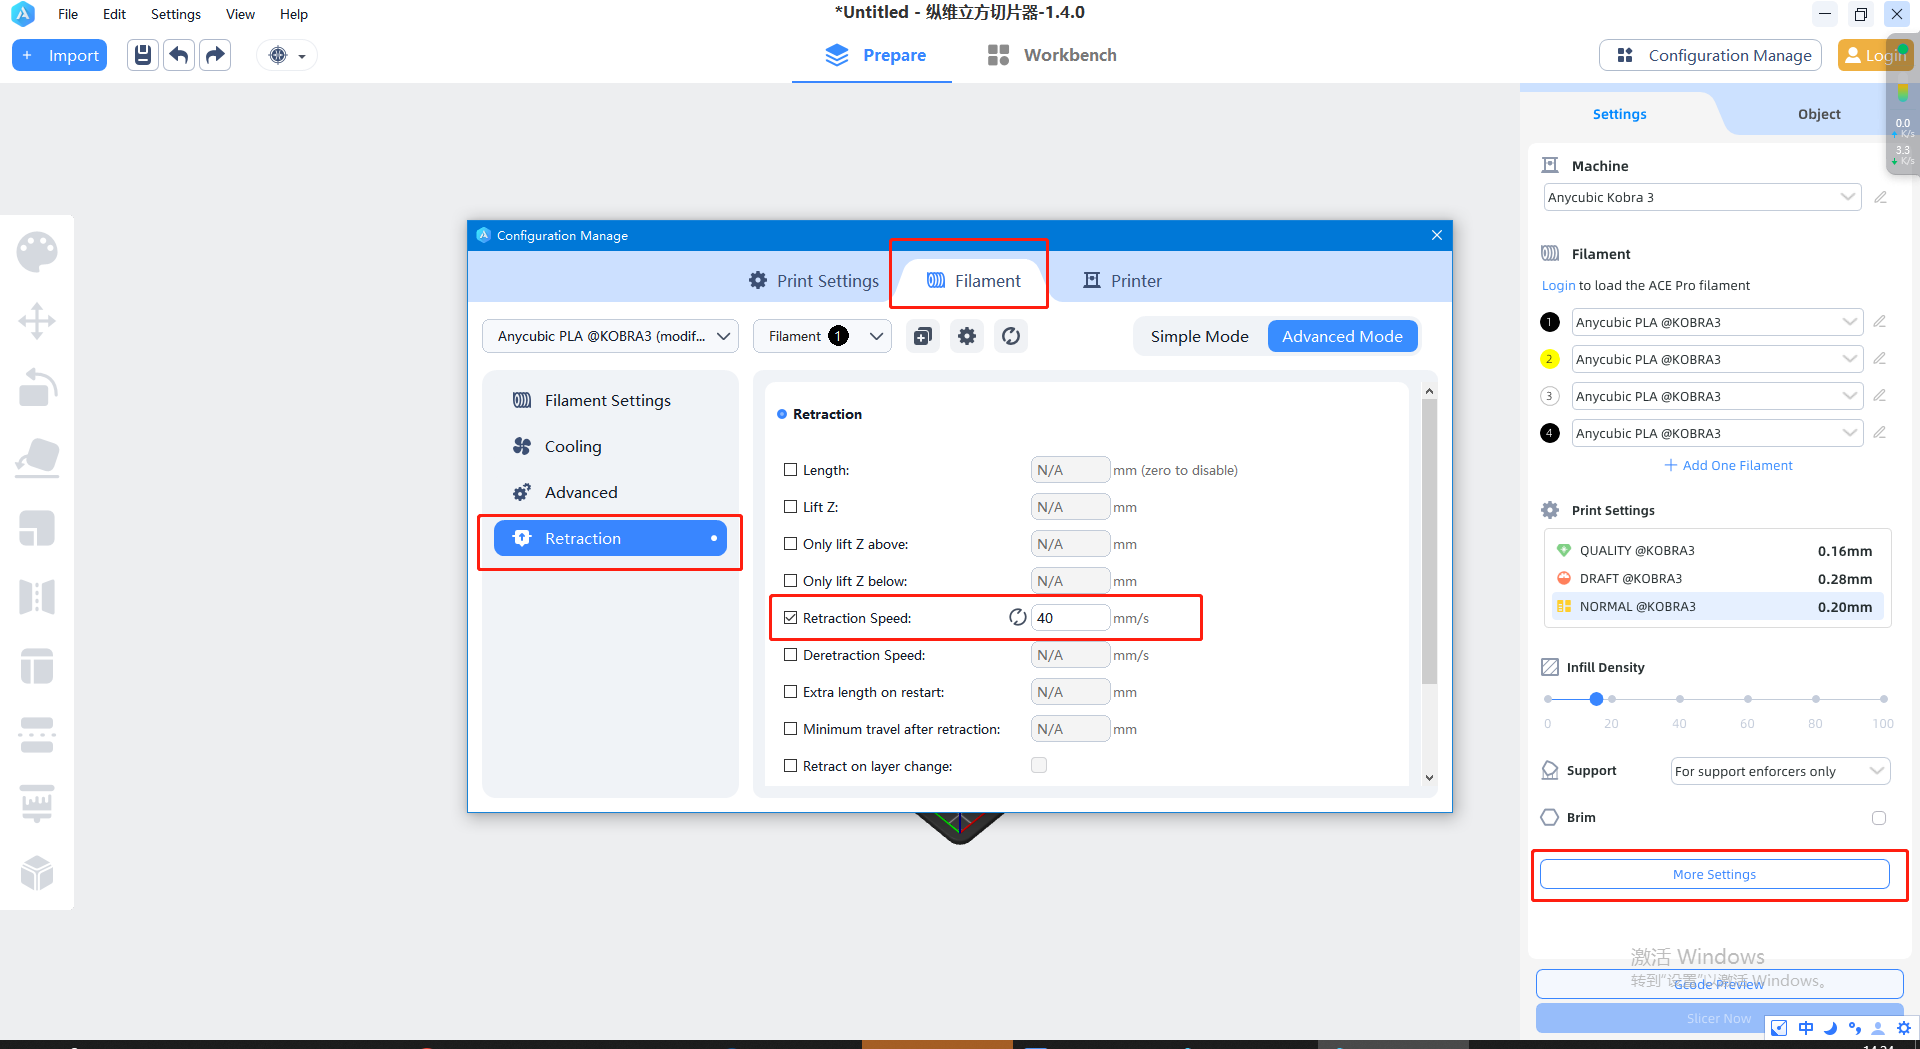1920x1049 pixels.
Task: Select the Lay on Face tool
Action: [37, 458]
